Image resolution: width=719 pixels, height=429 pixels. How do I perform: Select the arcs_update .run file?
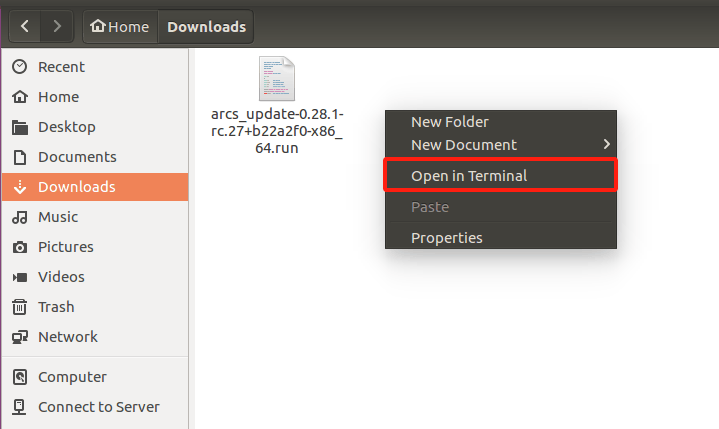[277, 105]
